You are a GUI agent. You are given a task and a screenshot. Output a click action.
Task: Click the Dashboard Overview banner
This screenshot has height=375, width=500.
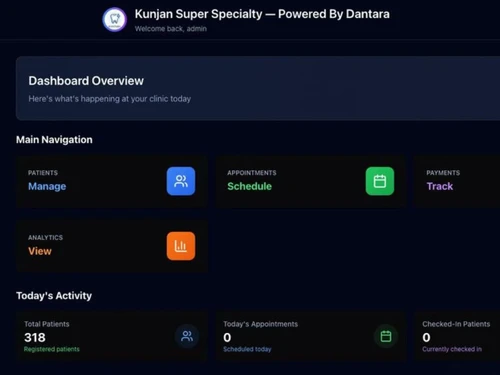[x=258, y=88]
